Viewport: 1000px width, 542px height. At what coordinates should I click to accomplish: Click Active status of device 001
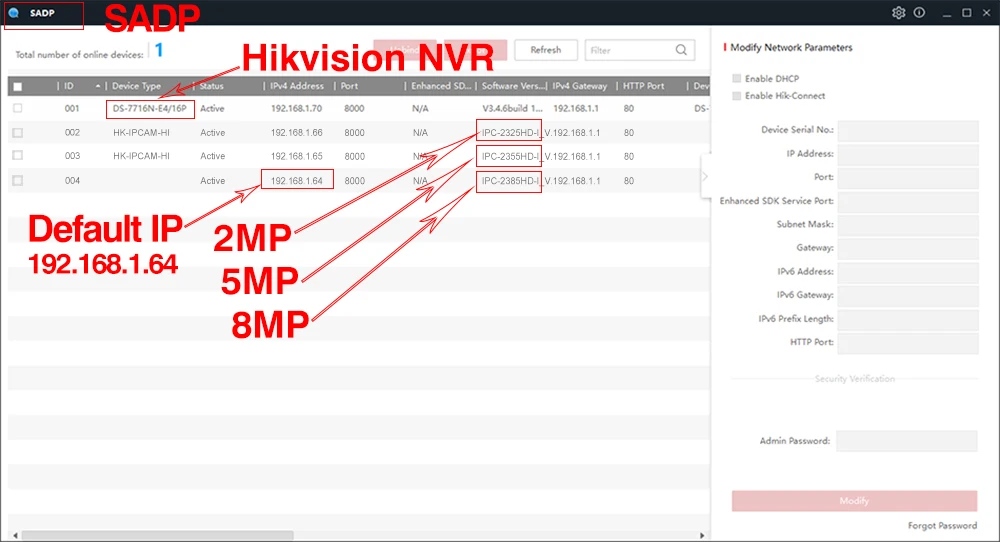212,108
